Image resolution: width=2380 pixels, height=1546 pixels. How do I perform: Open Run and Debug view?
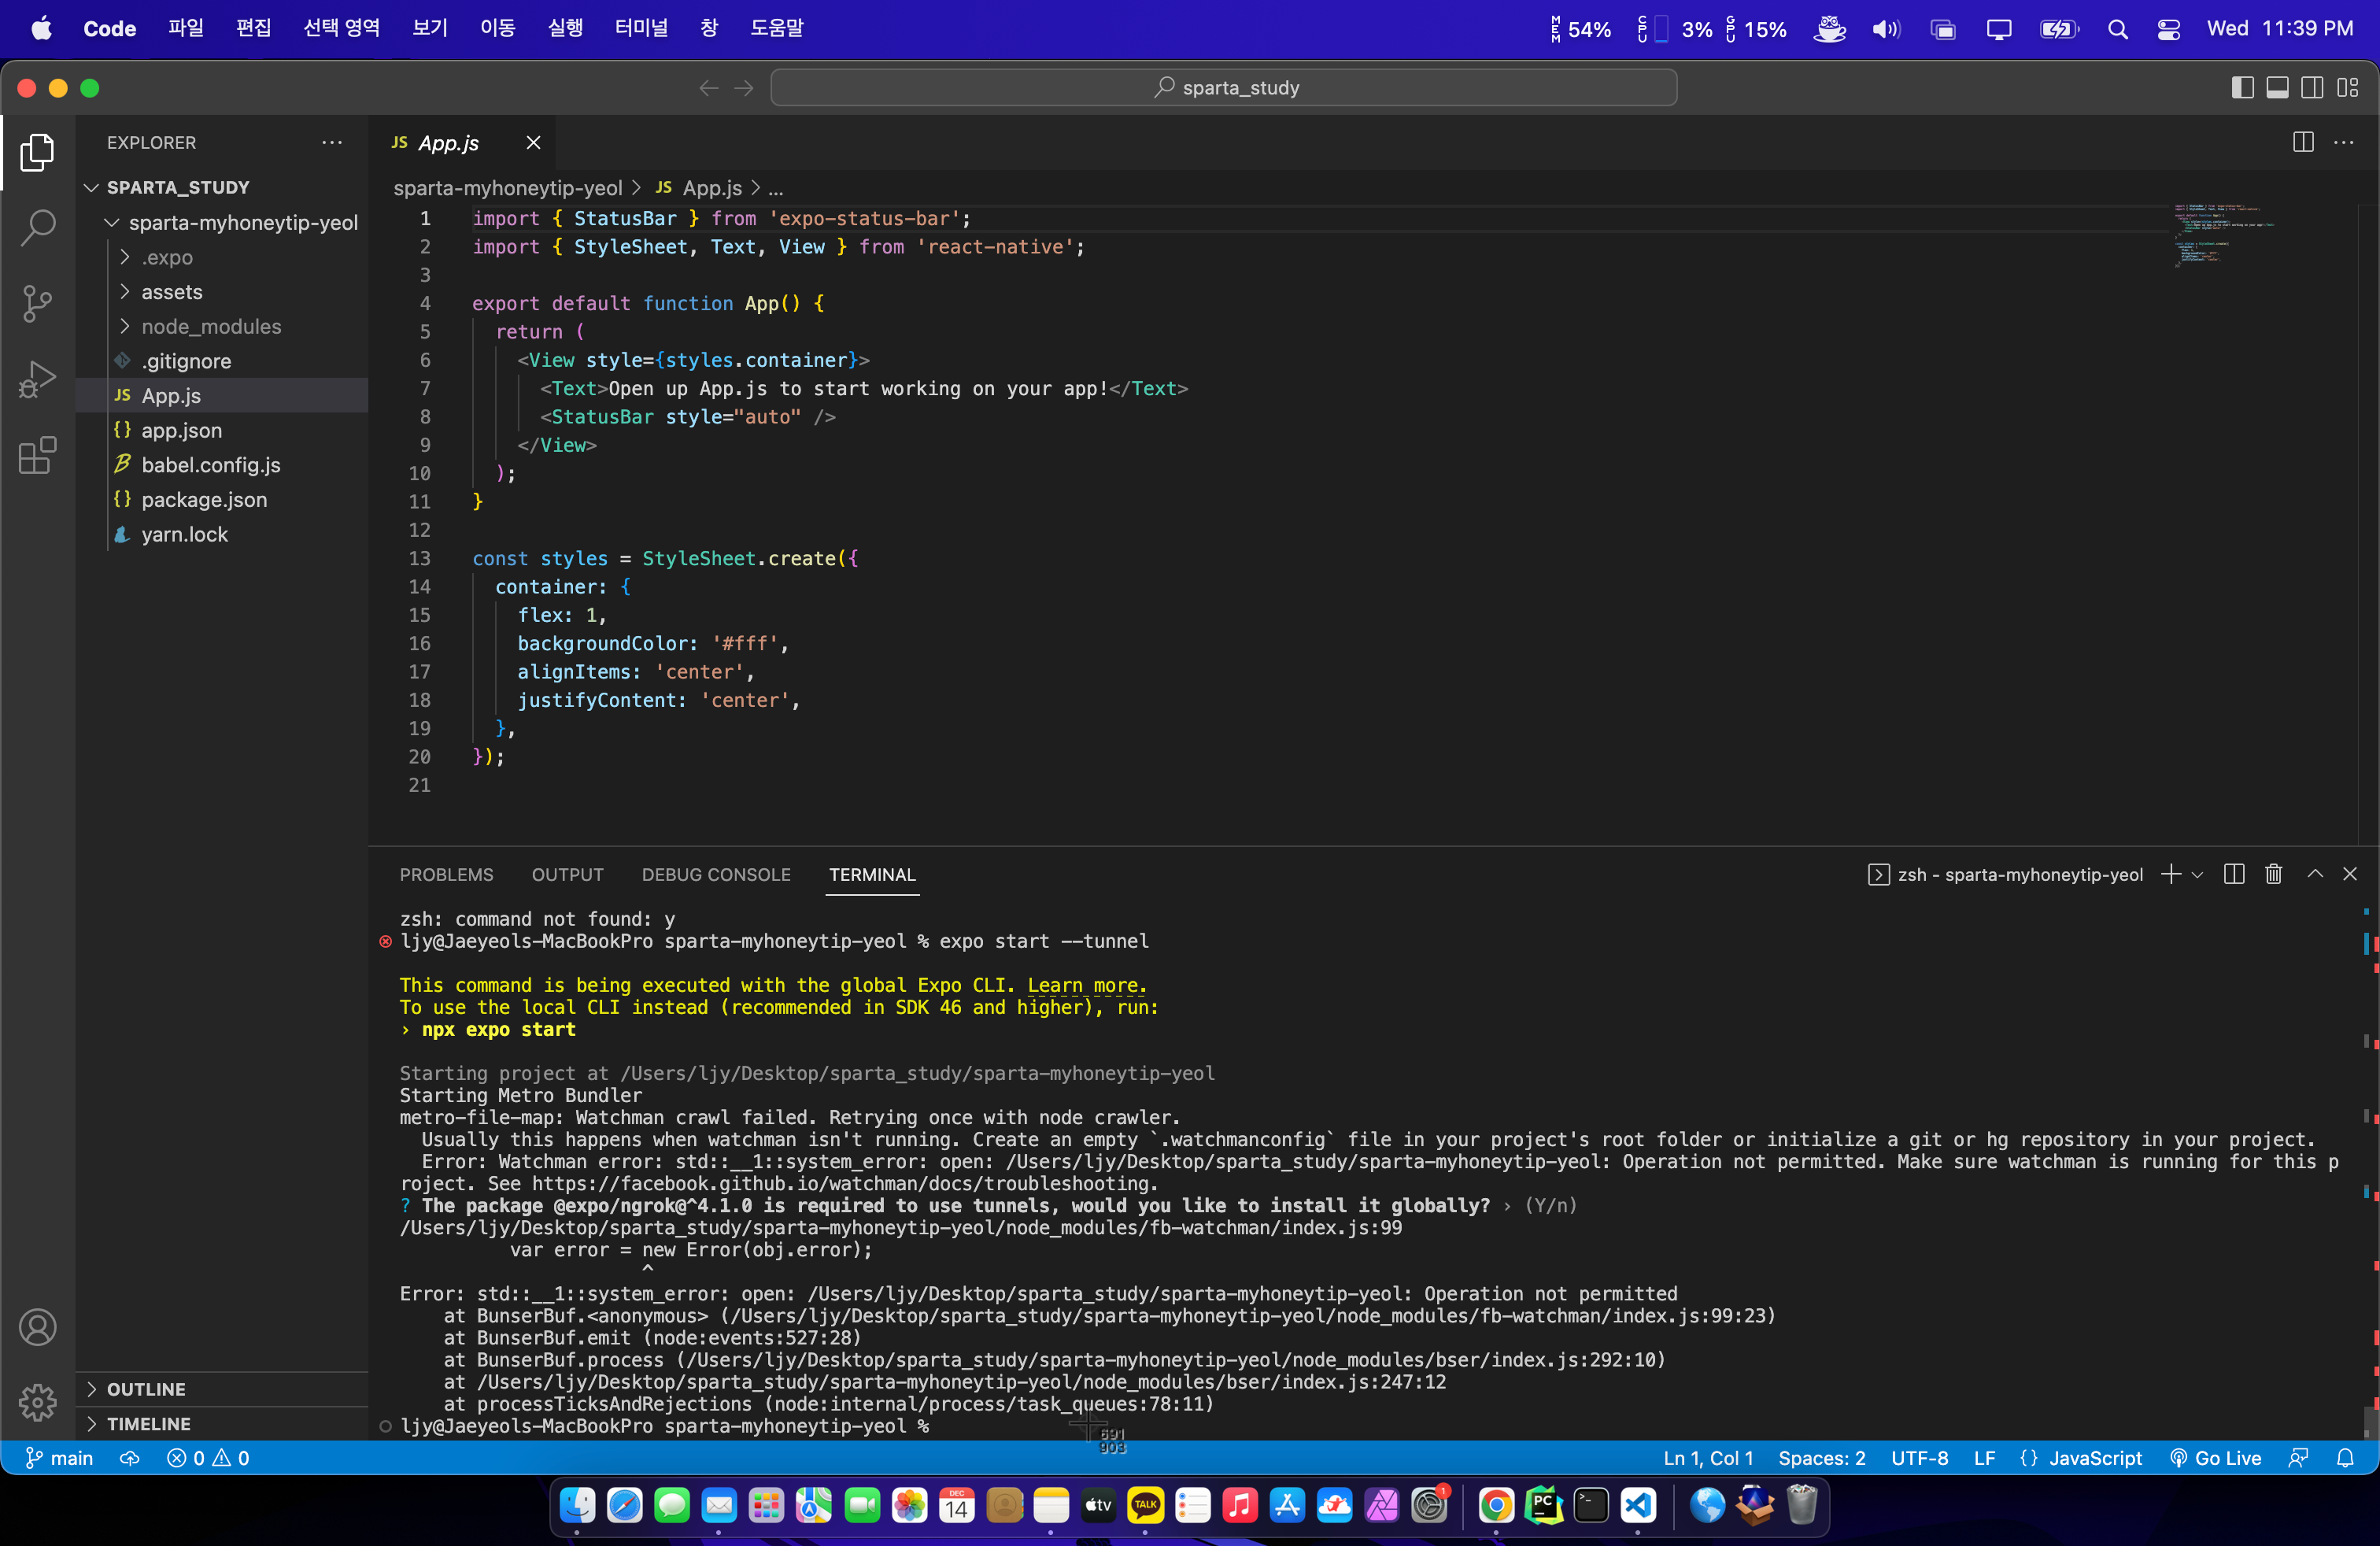37,380
